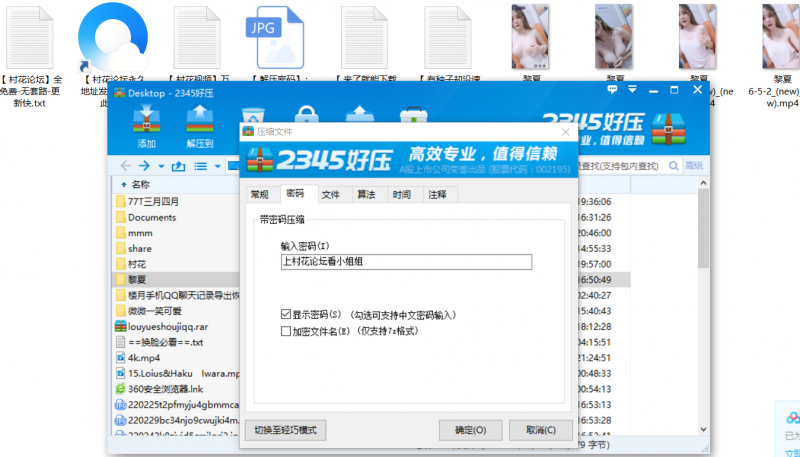Click the 解压到 (Extract to) toolbar icon
Viewport: 800px width, 457px height.
200,126
